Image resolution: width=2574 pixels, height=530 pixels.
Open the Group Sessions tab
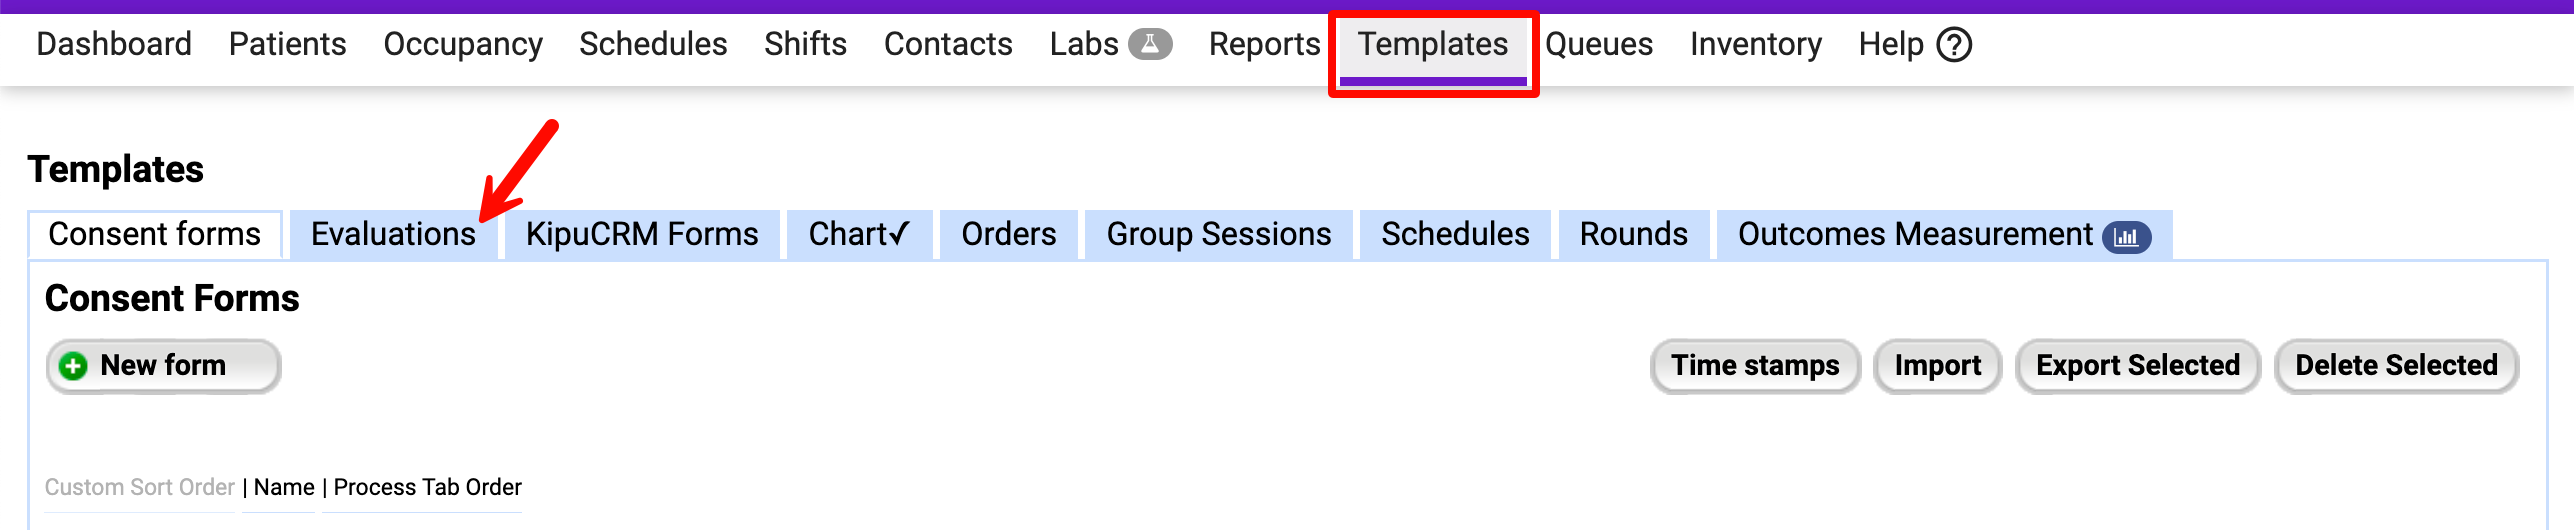click(1218, 235)
